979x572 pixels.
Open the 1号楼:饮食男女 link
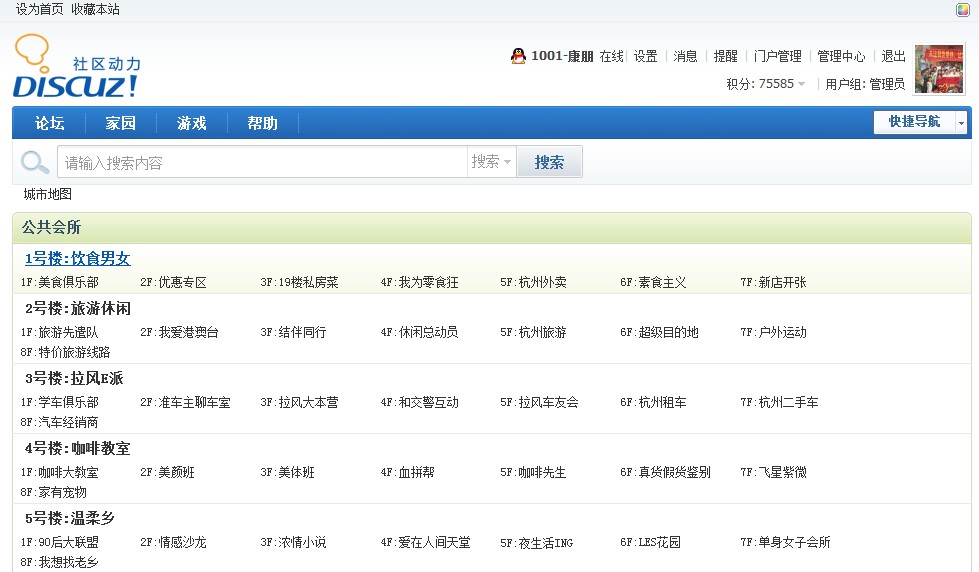77,259
